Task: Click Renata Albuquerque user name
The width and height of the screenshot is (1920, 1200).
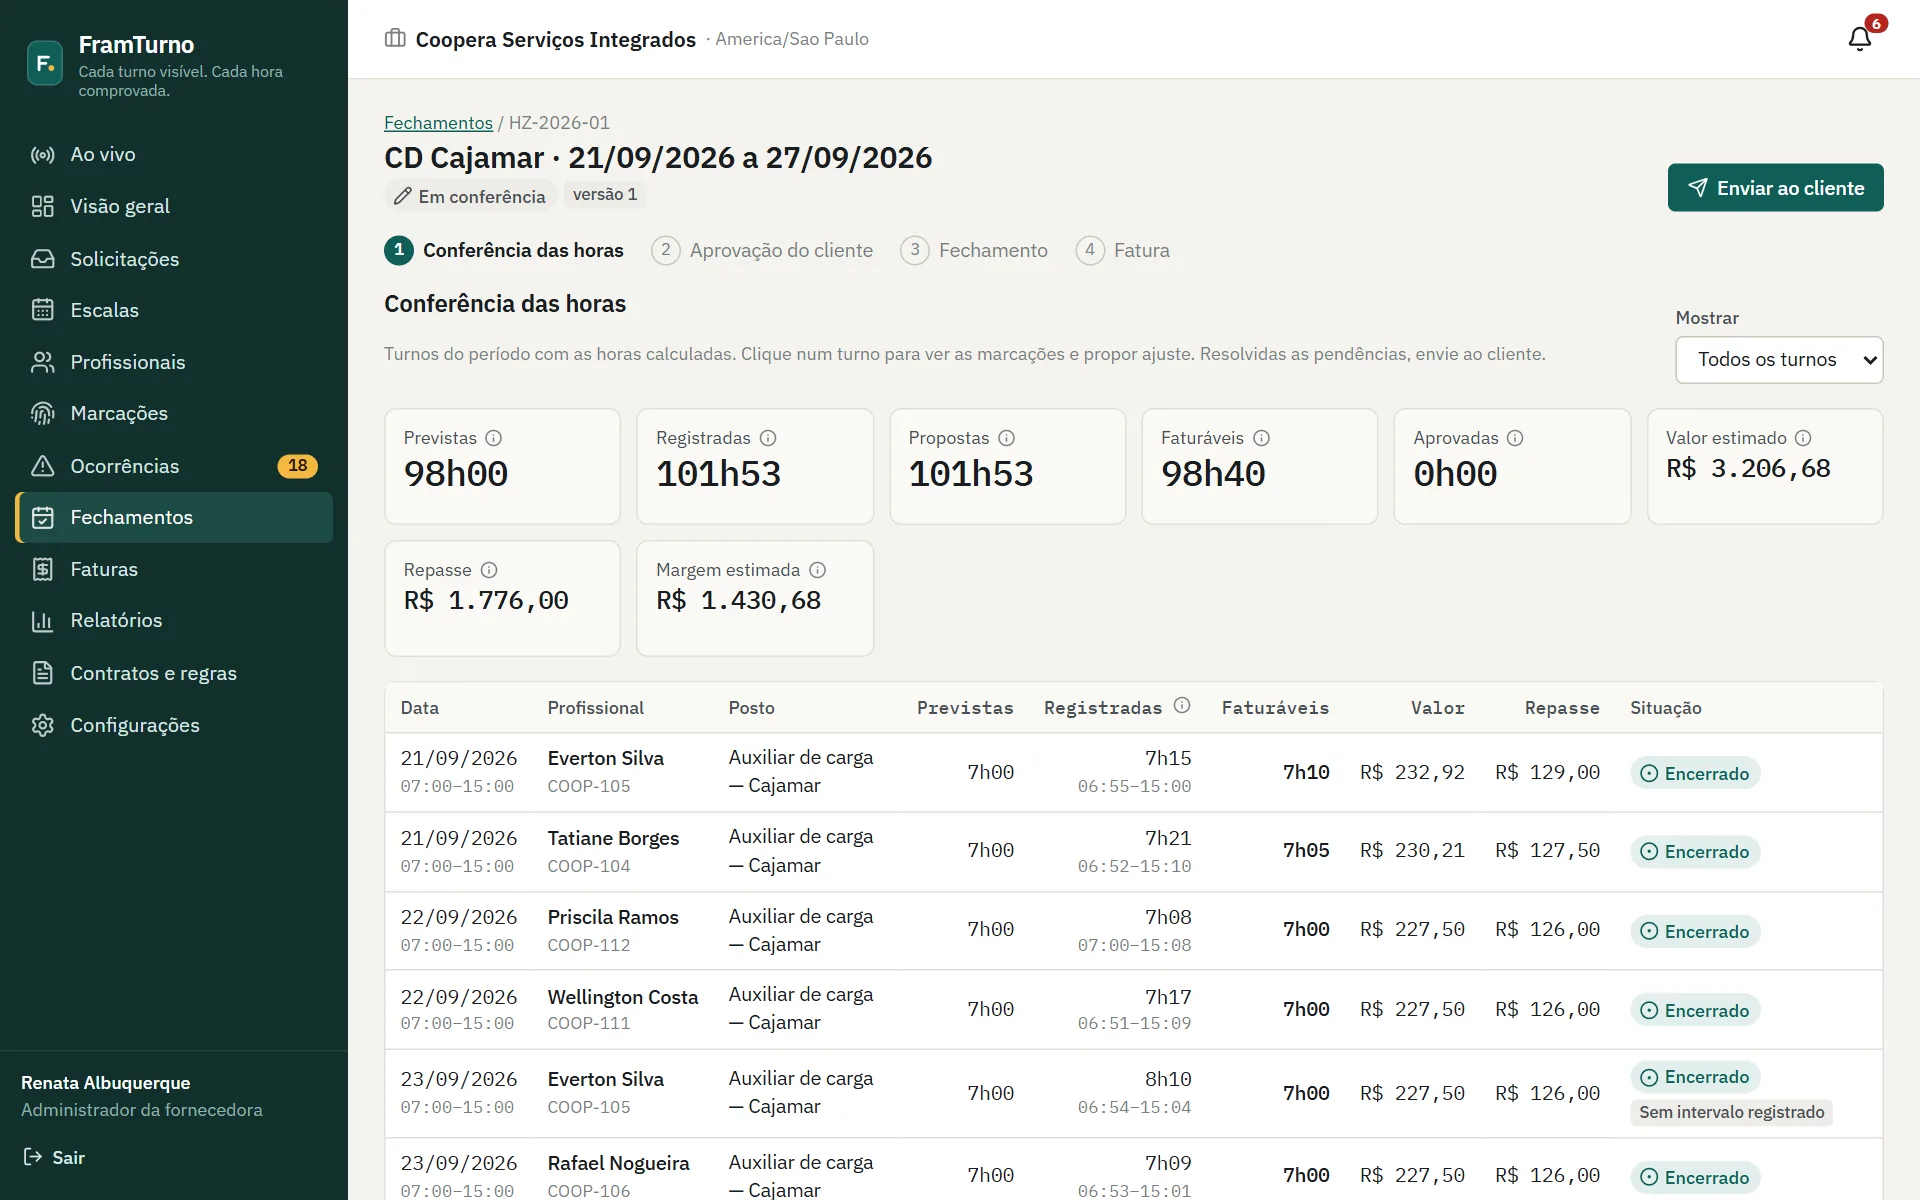Action: pos(105,1083)
